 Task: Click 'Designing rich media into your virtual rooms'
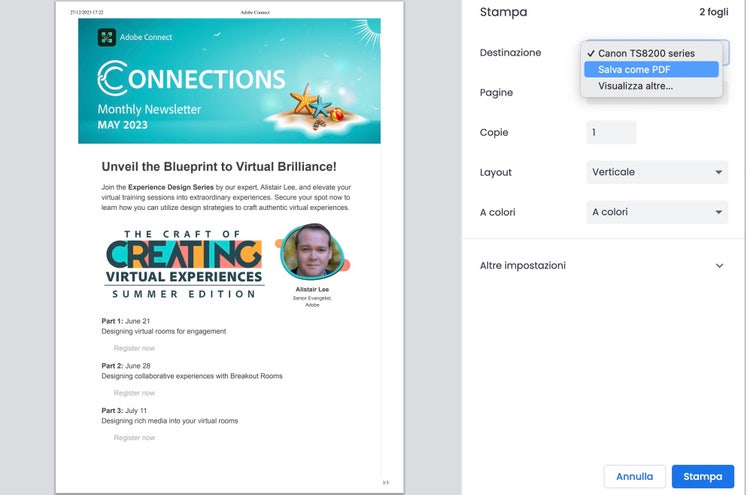pos(169,421)
